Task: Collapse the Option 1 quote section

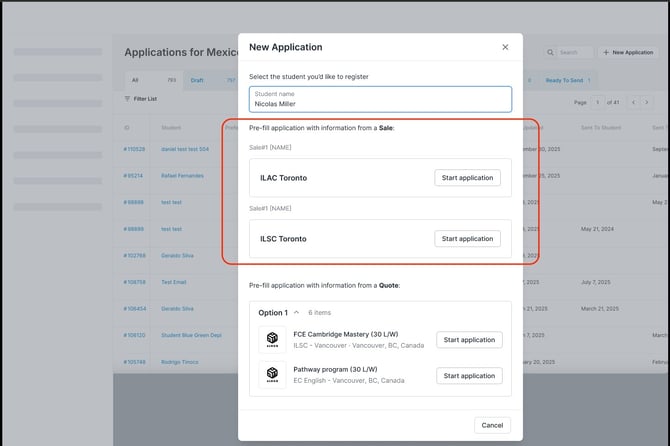Action: (296, 313)
